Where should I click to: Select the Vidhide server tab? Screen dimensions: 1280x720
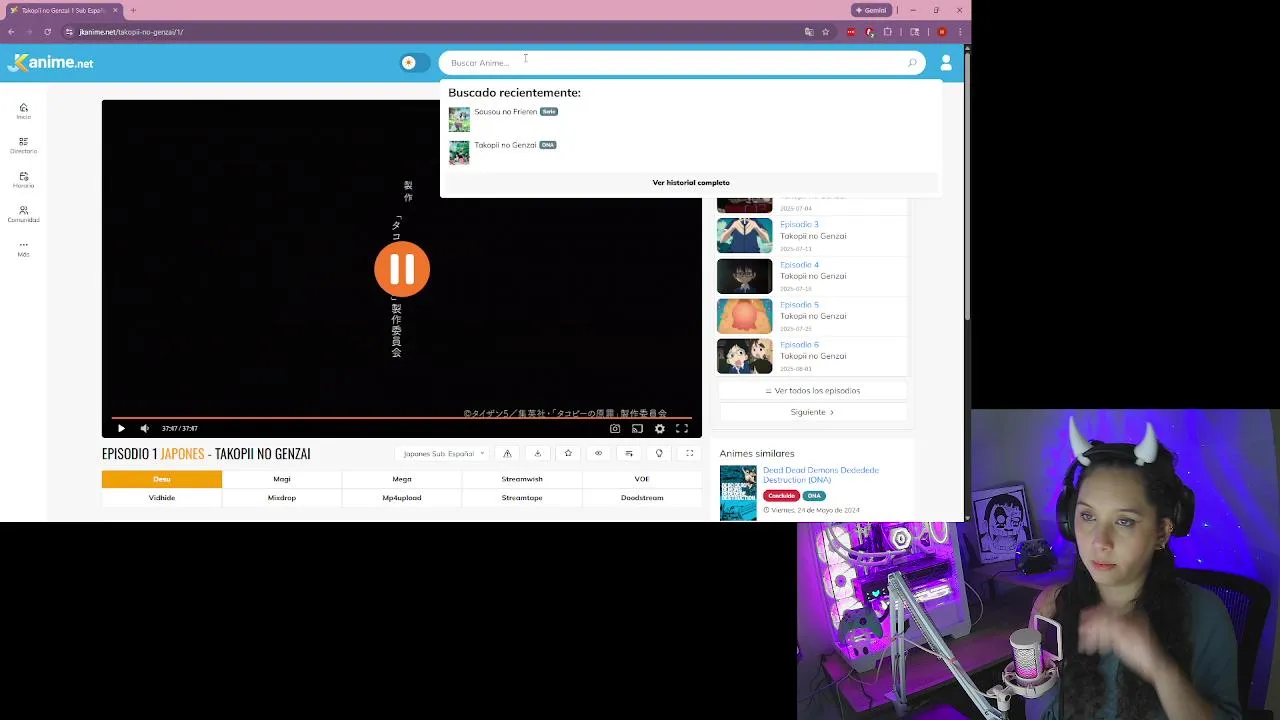tap(162, 498)
